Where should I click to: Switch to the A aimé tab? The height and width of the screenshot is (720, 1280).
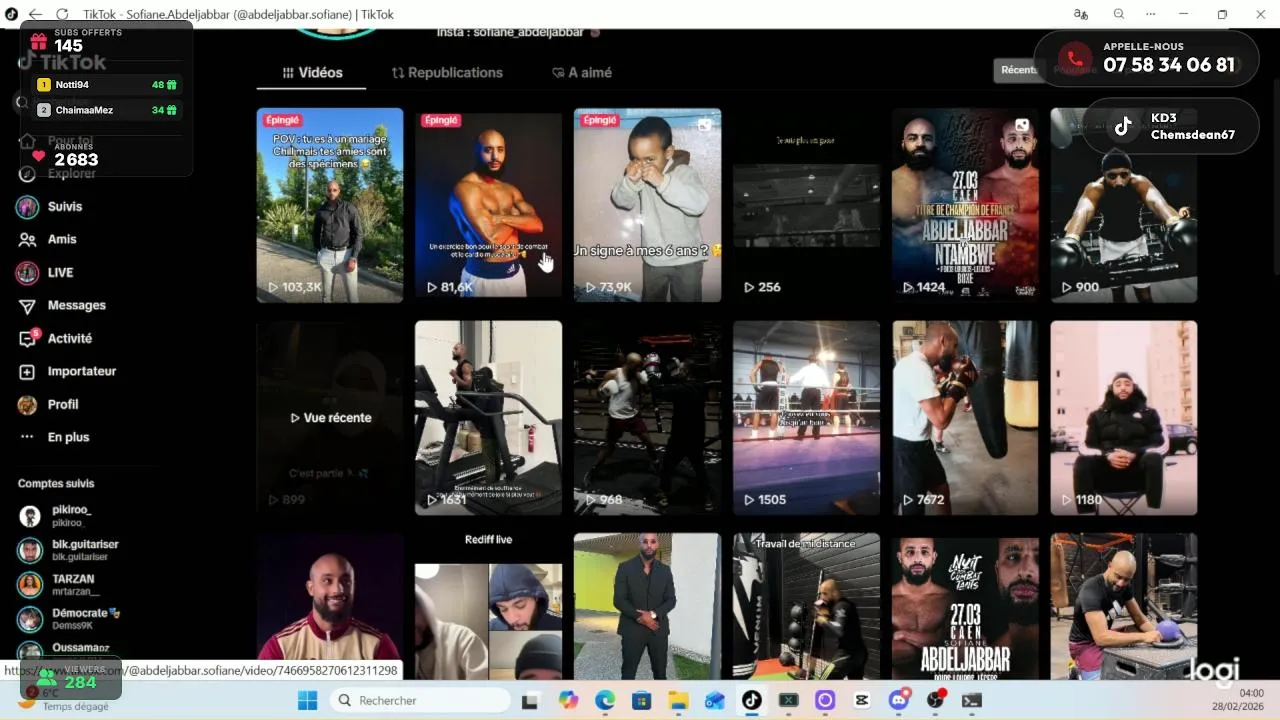point(581,73)
